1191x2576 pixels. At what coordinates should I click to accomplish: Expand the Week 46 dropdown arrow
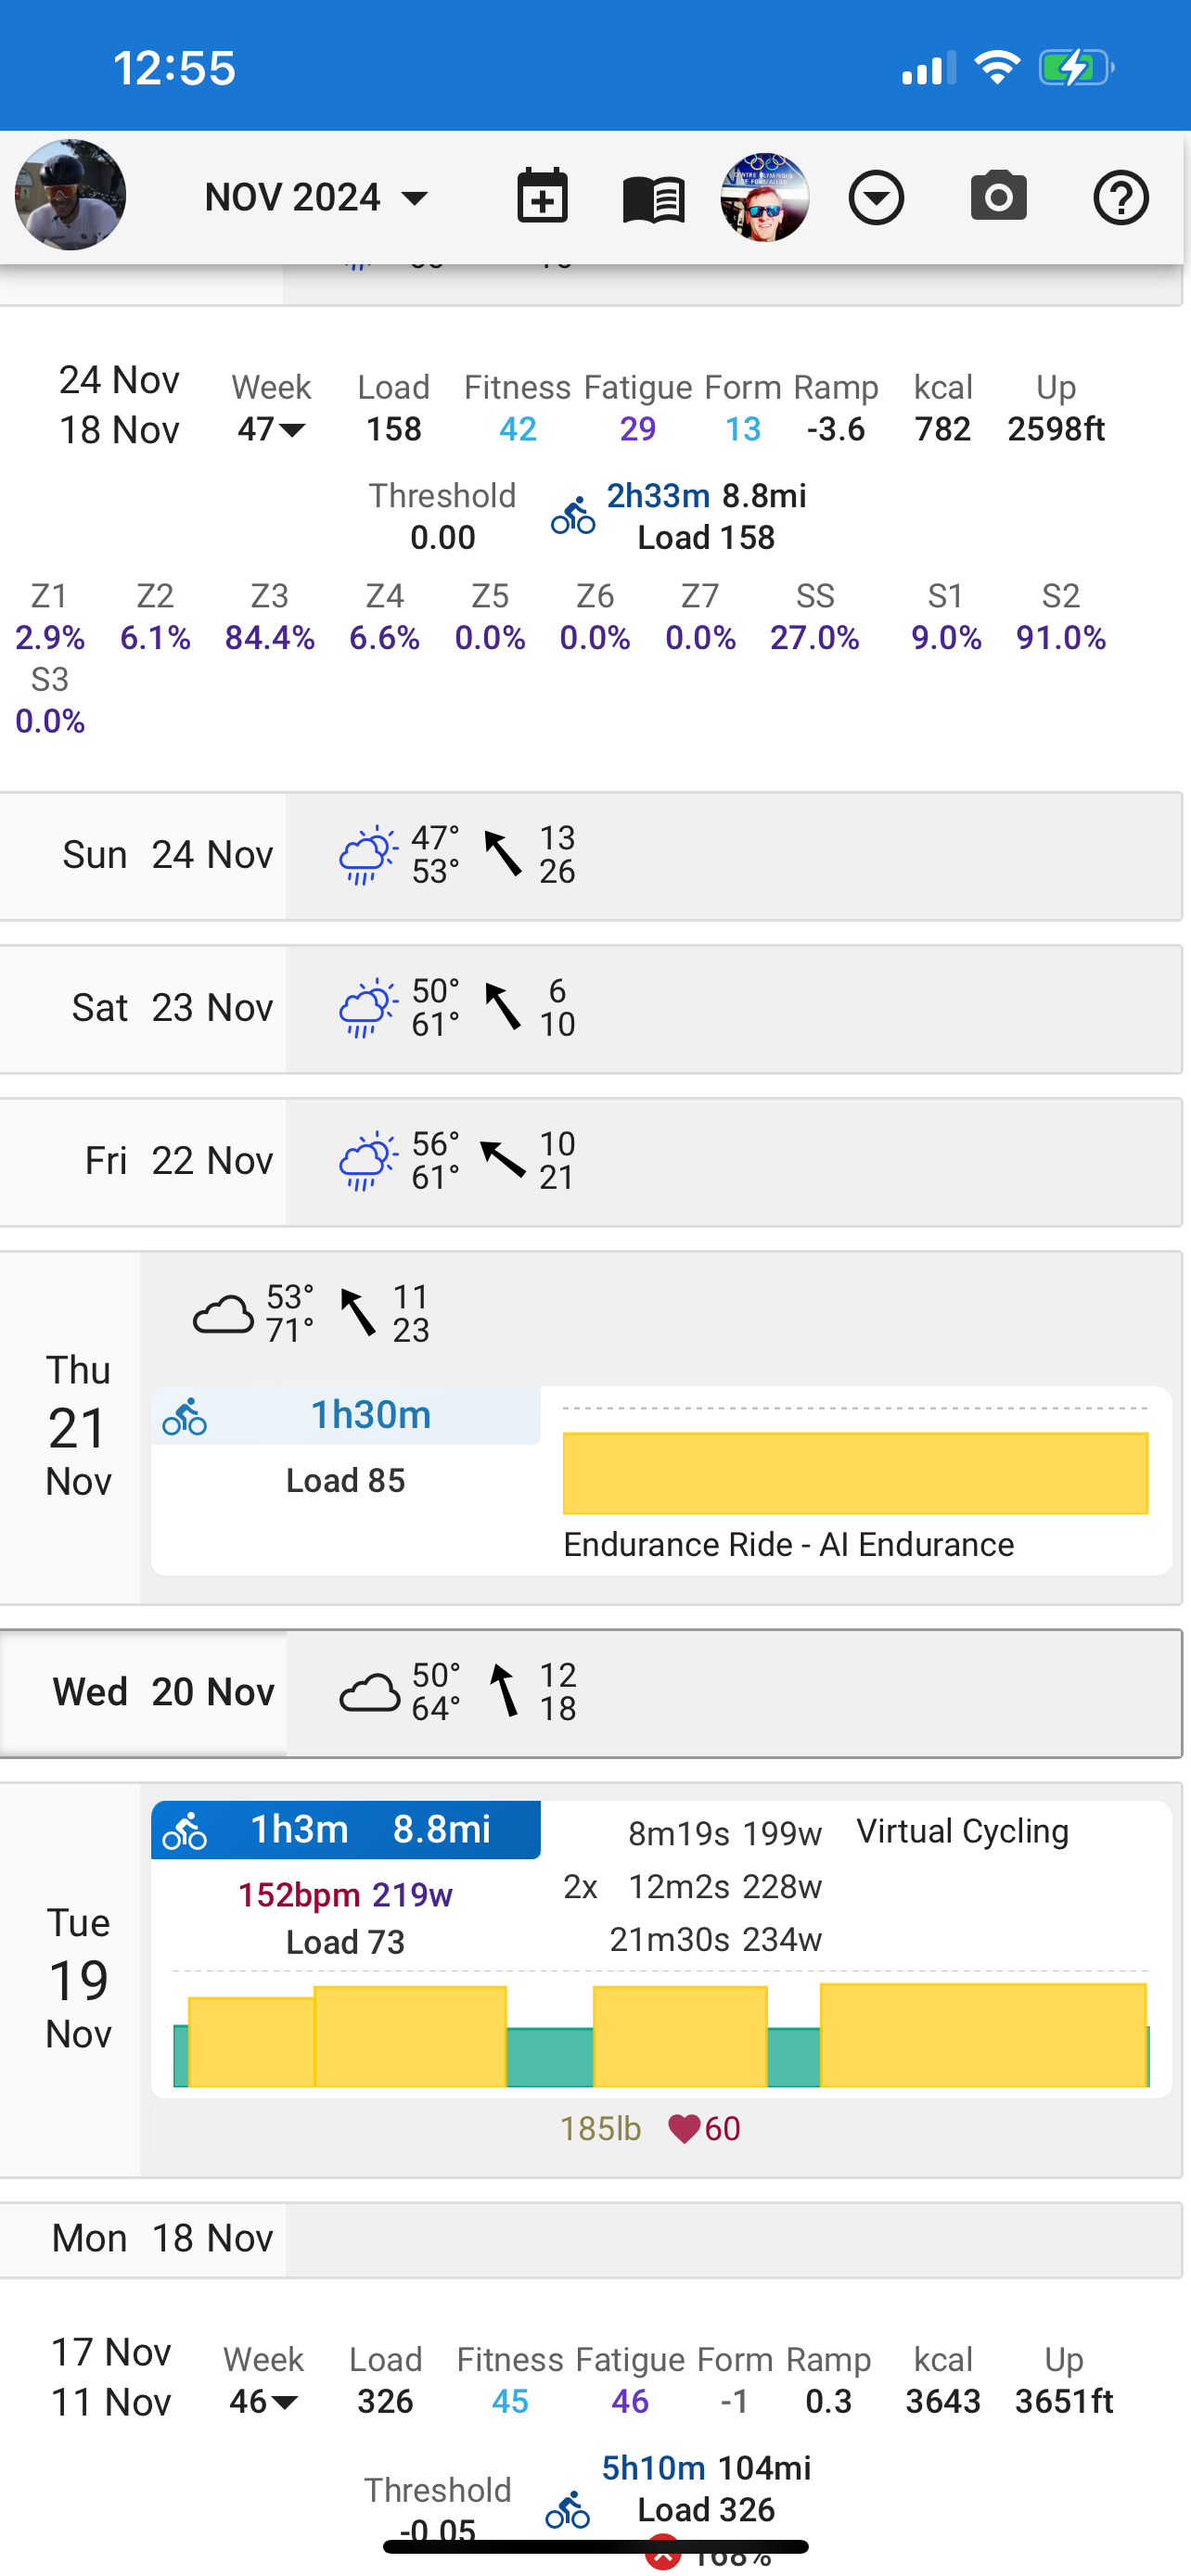[x=284, y=2402]
